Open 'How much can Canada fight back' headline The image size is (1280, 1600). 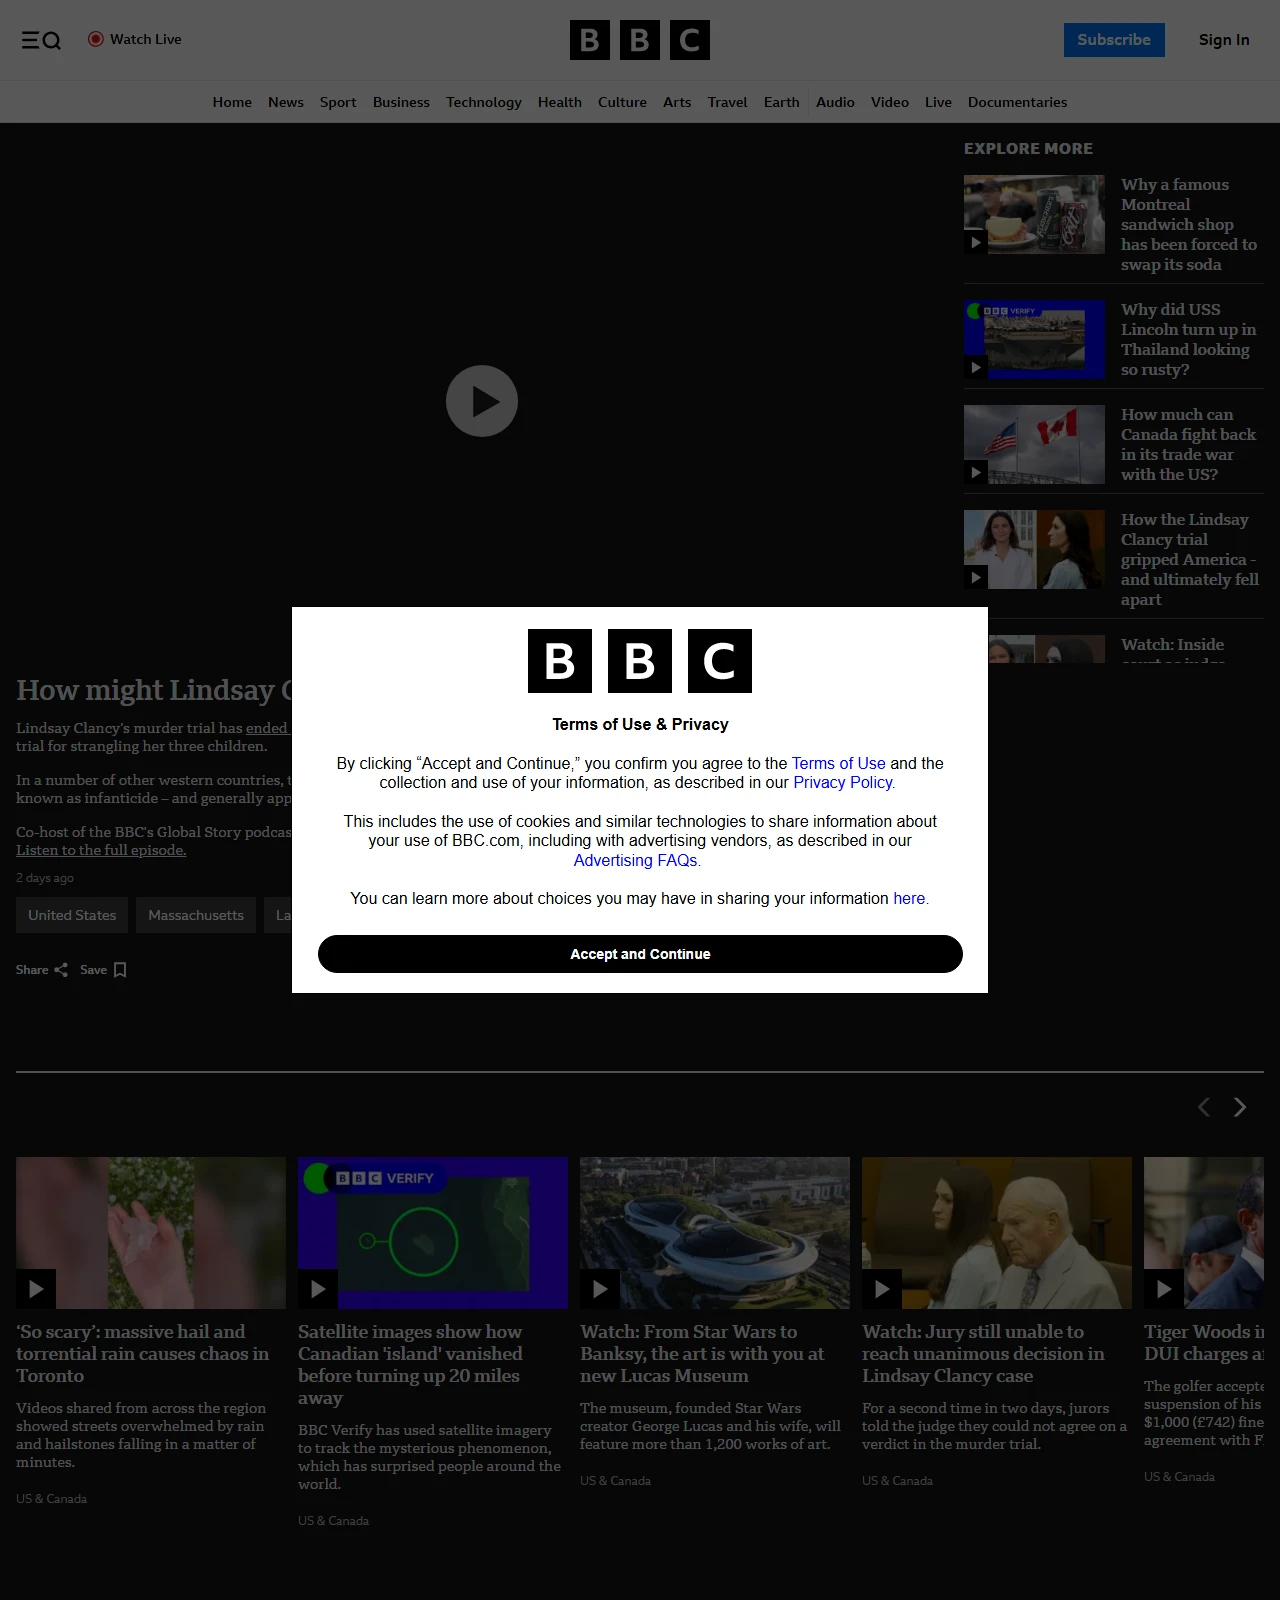1188,444
